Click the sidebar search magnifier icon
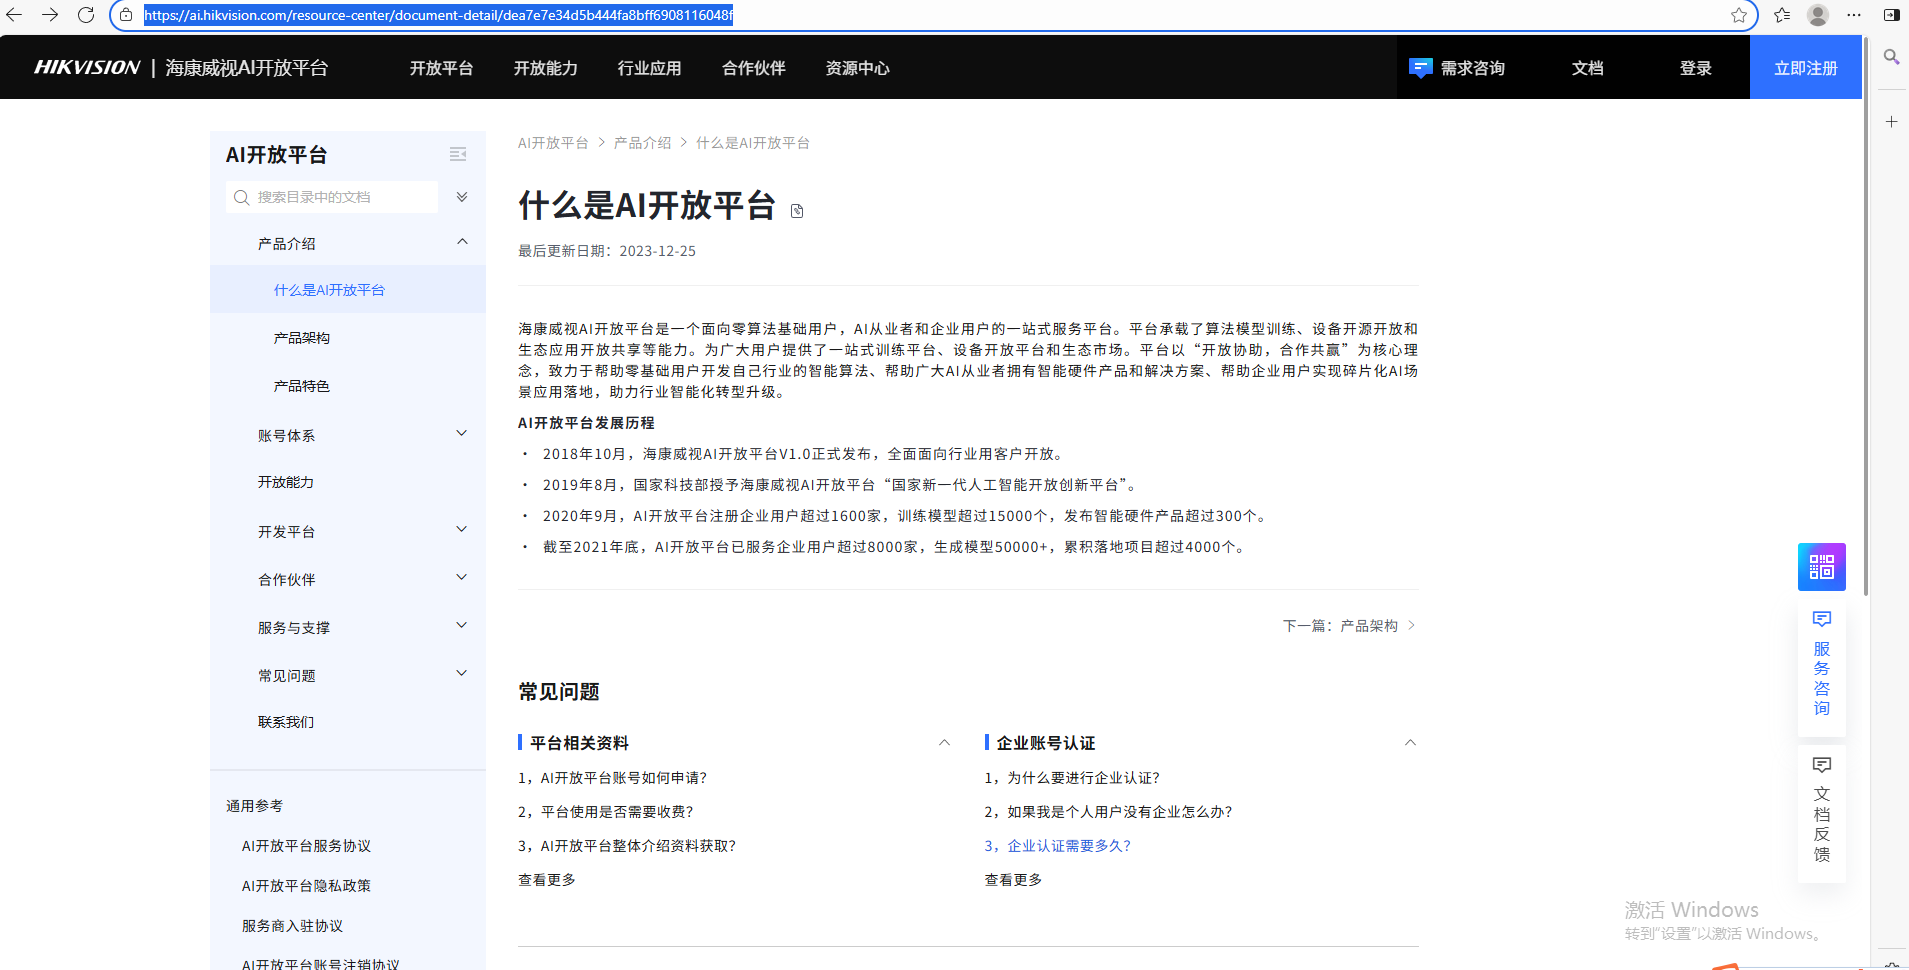The height and width of the screenshot is (970, 1909). coord(1891,57)
